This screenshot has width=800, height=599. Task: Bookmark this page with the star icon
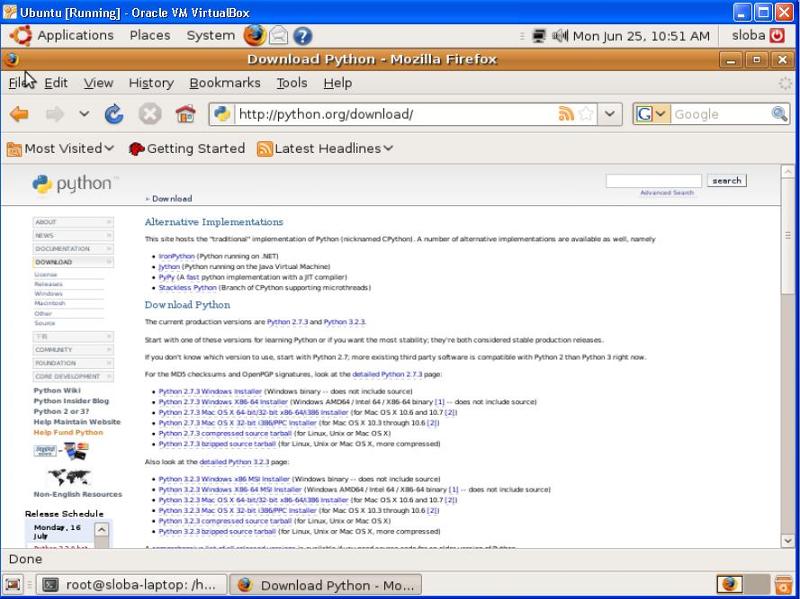(x=586, y=113)
